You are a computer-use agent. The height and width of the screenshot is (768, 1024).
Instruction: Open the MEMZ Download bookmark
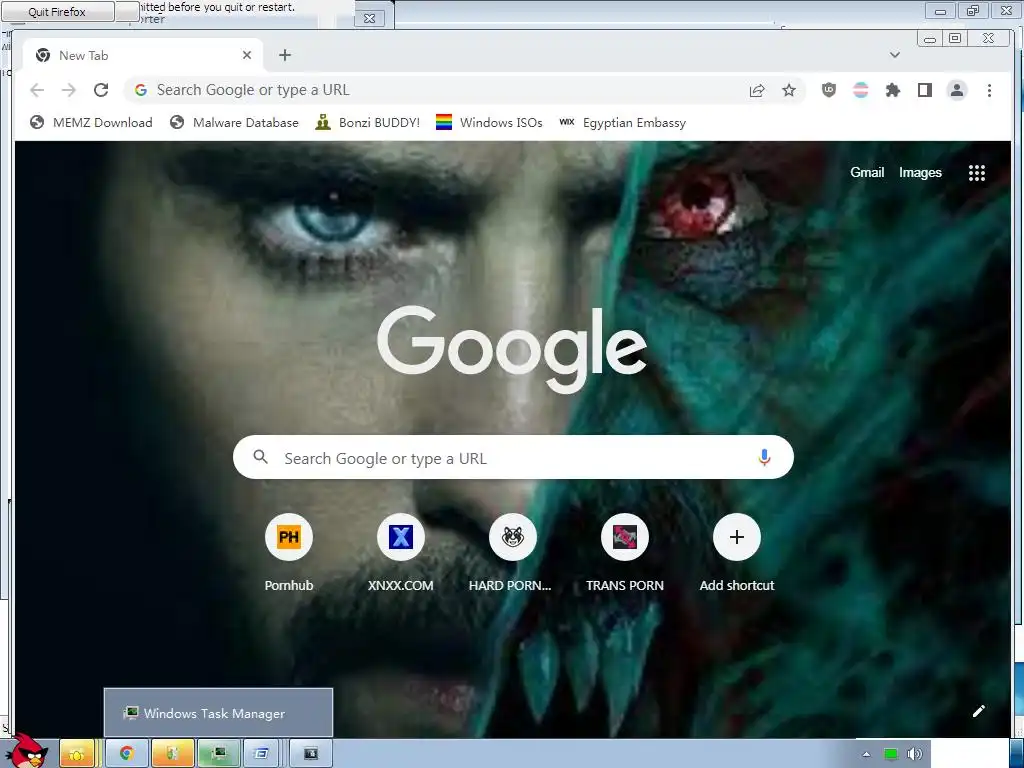pyautogui.click(x=91, y=123)
